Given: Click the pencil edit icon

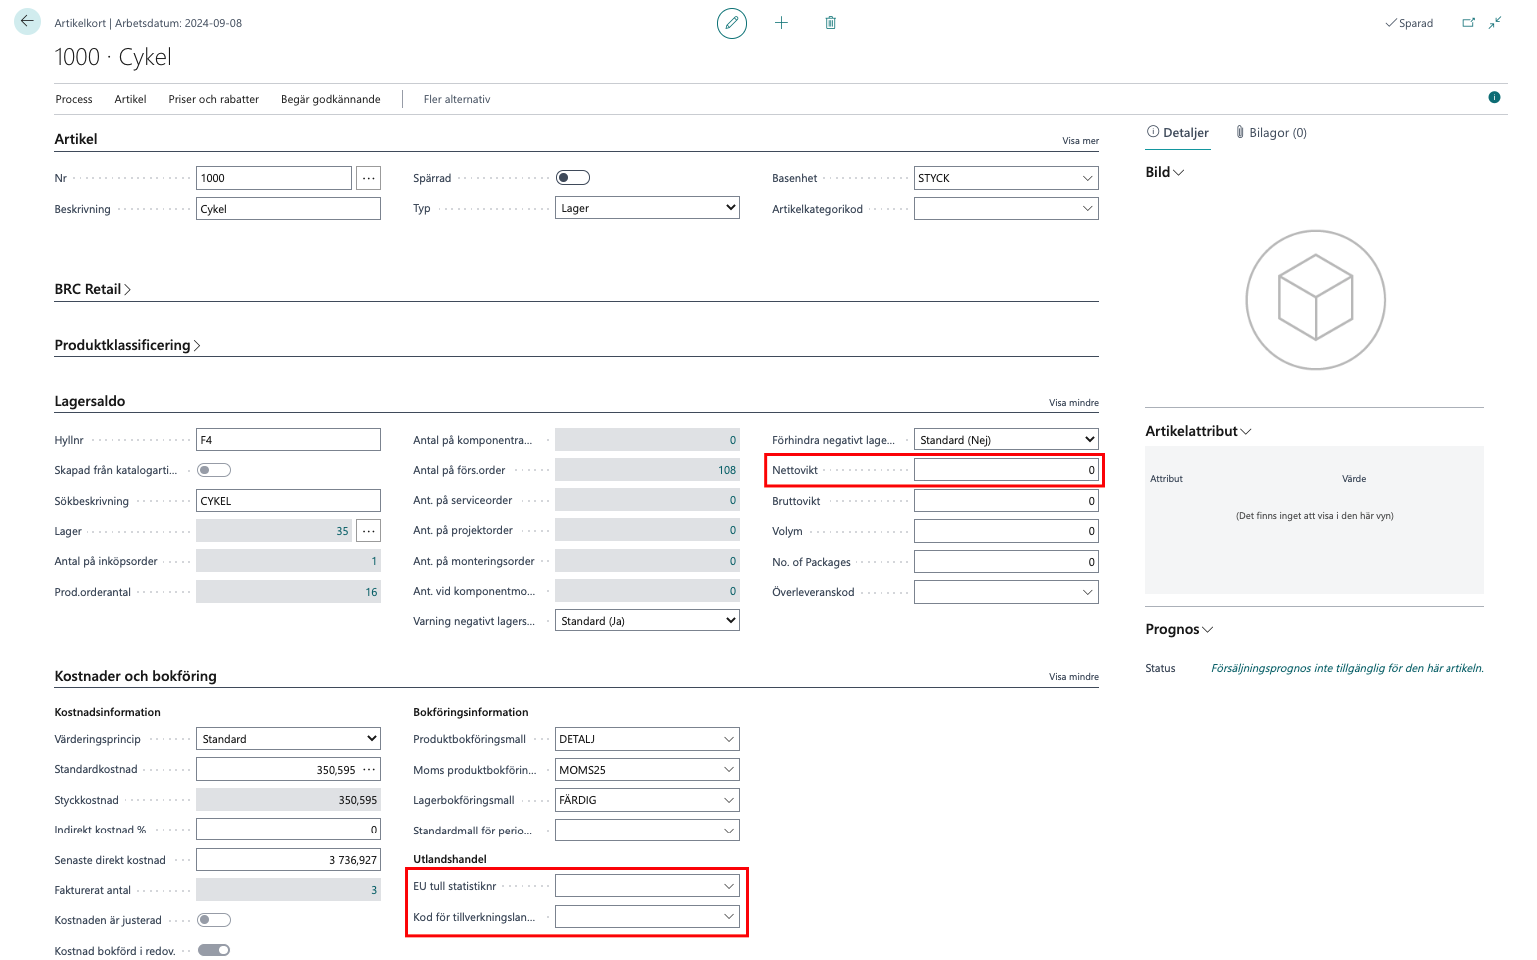Looking at the screenshot, I should pos(732,23).
